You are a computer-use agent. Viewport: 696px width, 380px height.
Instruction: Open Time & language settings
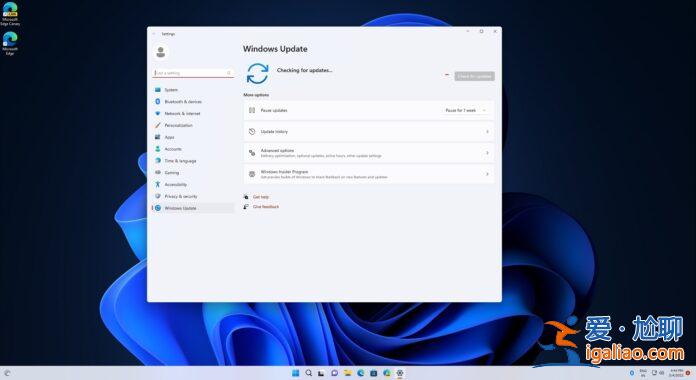click(x=193, y=161)
